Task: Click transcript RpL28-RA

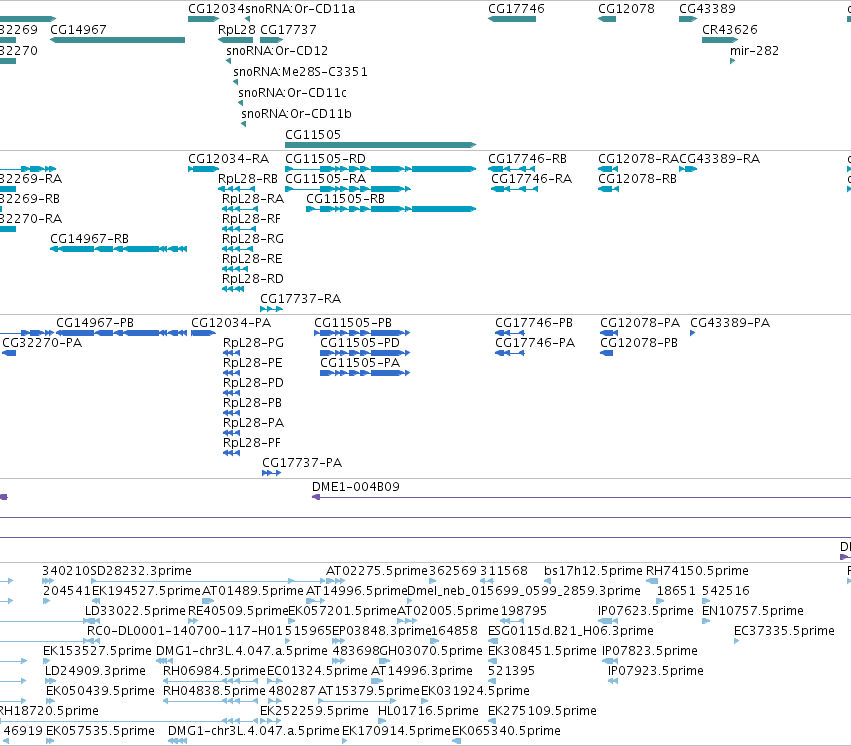Action: (253, 199)
